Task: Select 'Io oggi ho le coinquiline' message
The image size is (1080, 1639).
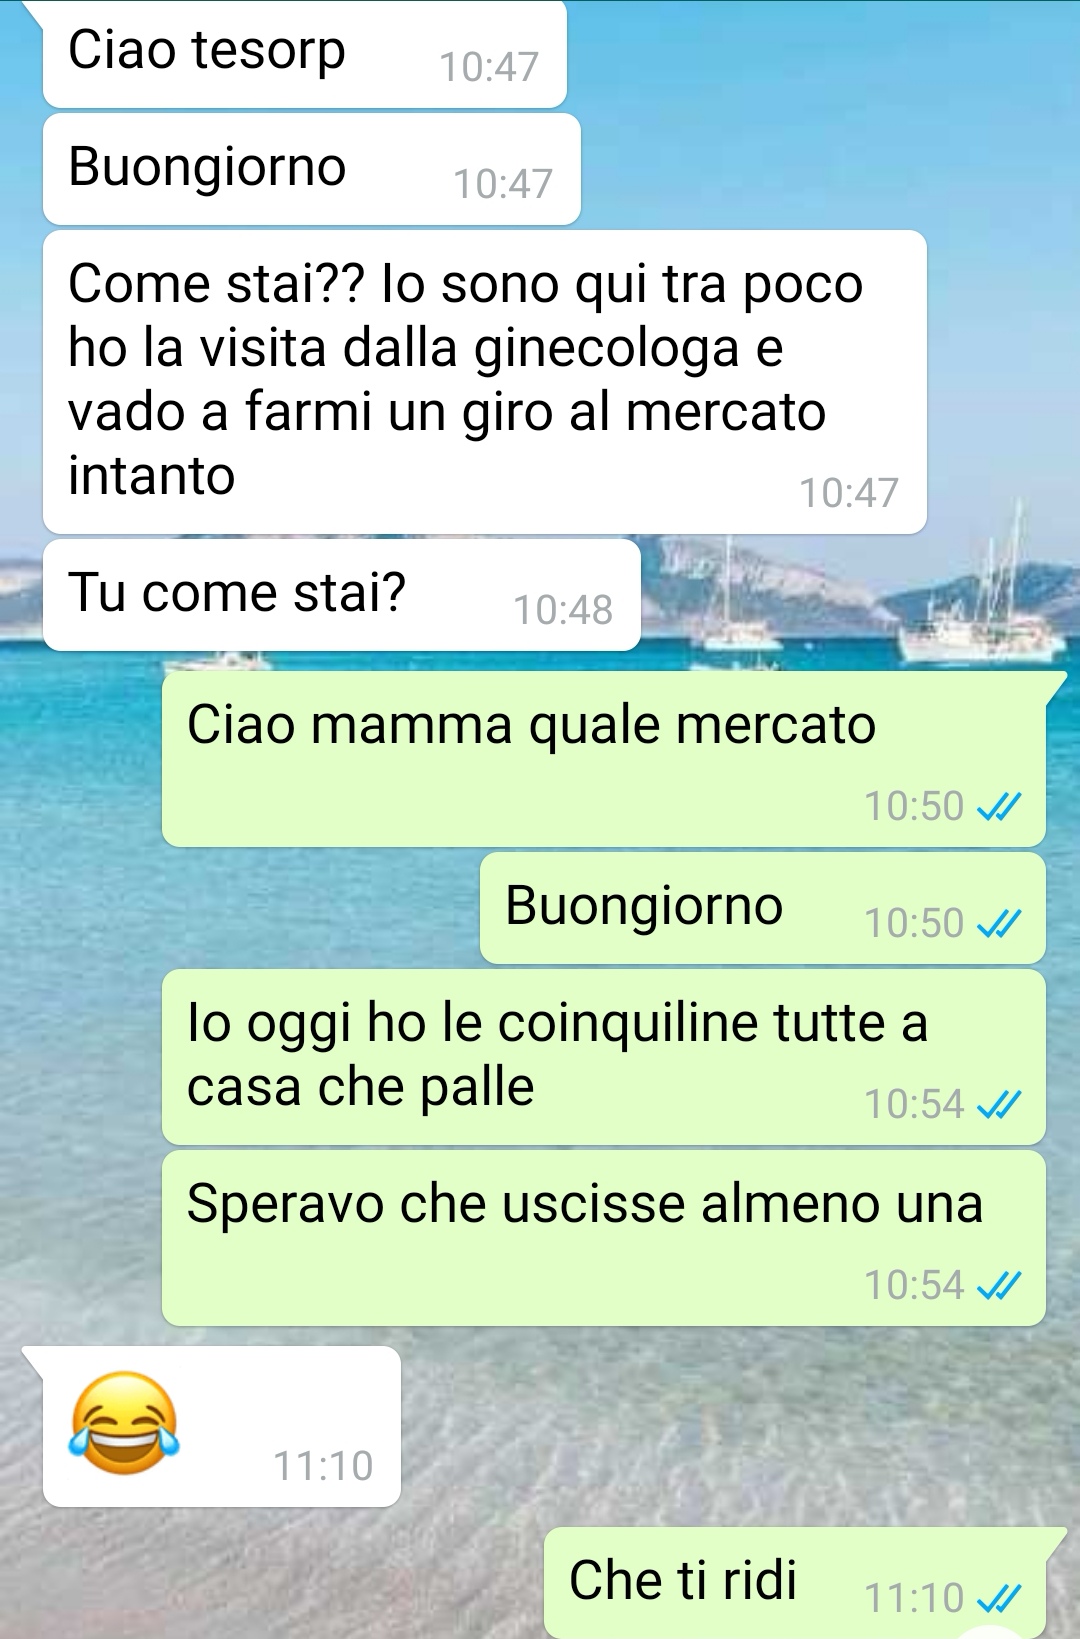Action: click(604, 1057)
